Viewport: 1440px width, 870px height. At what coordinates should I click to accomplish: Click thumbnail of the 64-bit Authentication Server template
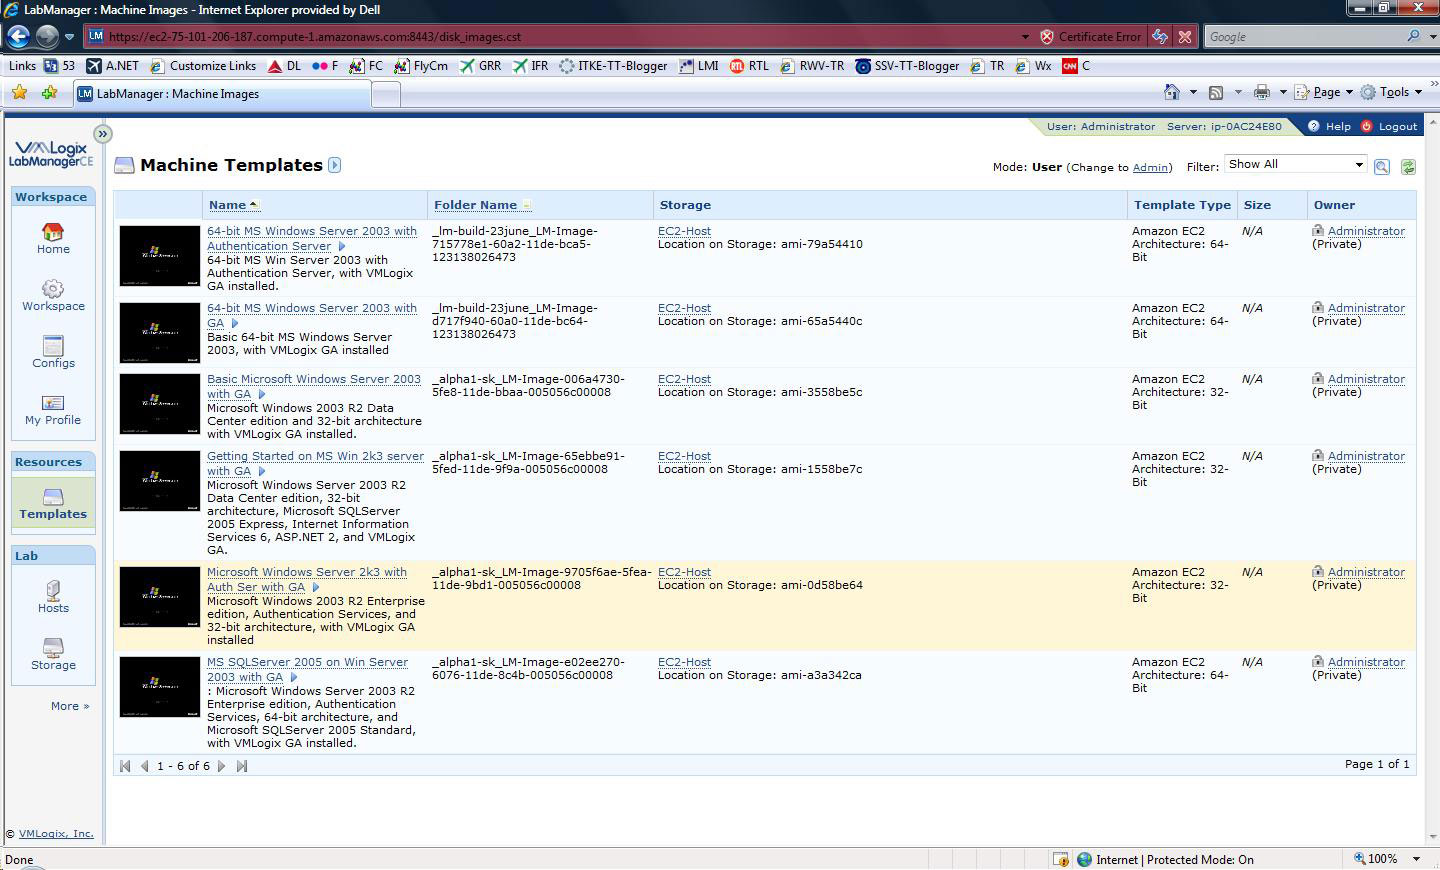(x=160, y=256)
